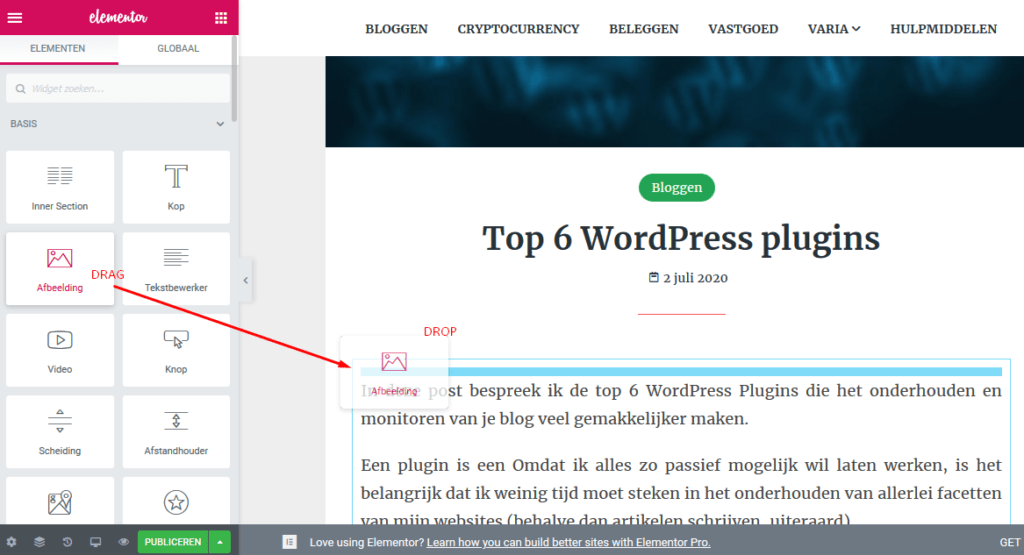This screenshot has height=555, width=1024.
Task: Open the Elementor Pro learn-more link
Action: (x=568, y=542)
